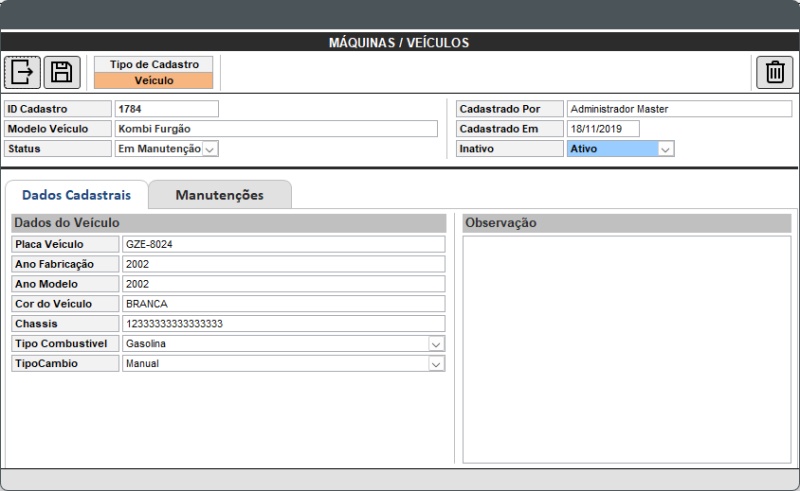This screenshot has width=800, height=491.
Task: Focus the Placa Veículo field
Action: coord(282,244)
